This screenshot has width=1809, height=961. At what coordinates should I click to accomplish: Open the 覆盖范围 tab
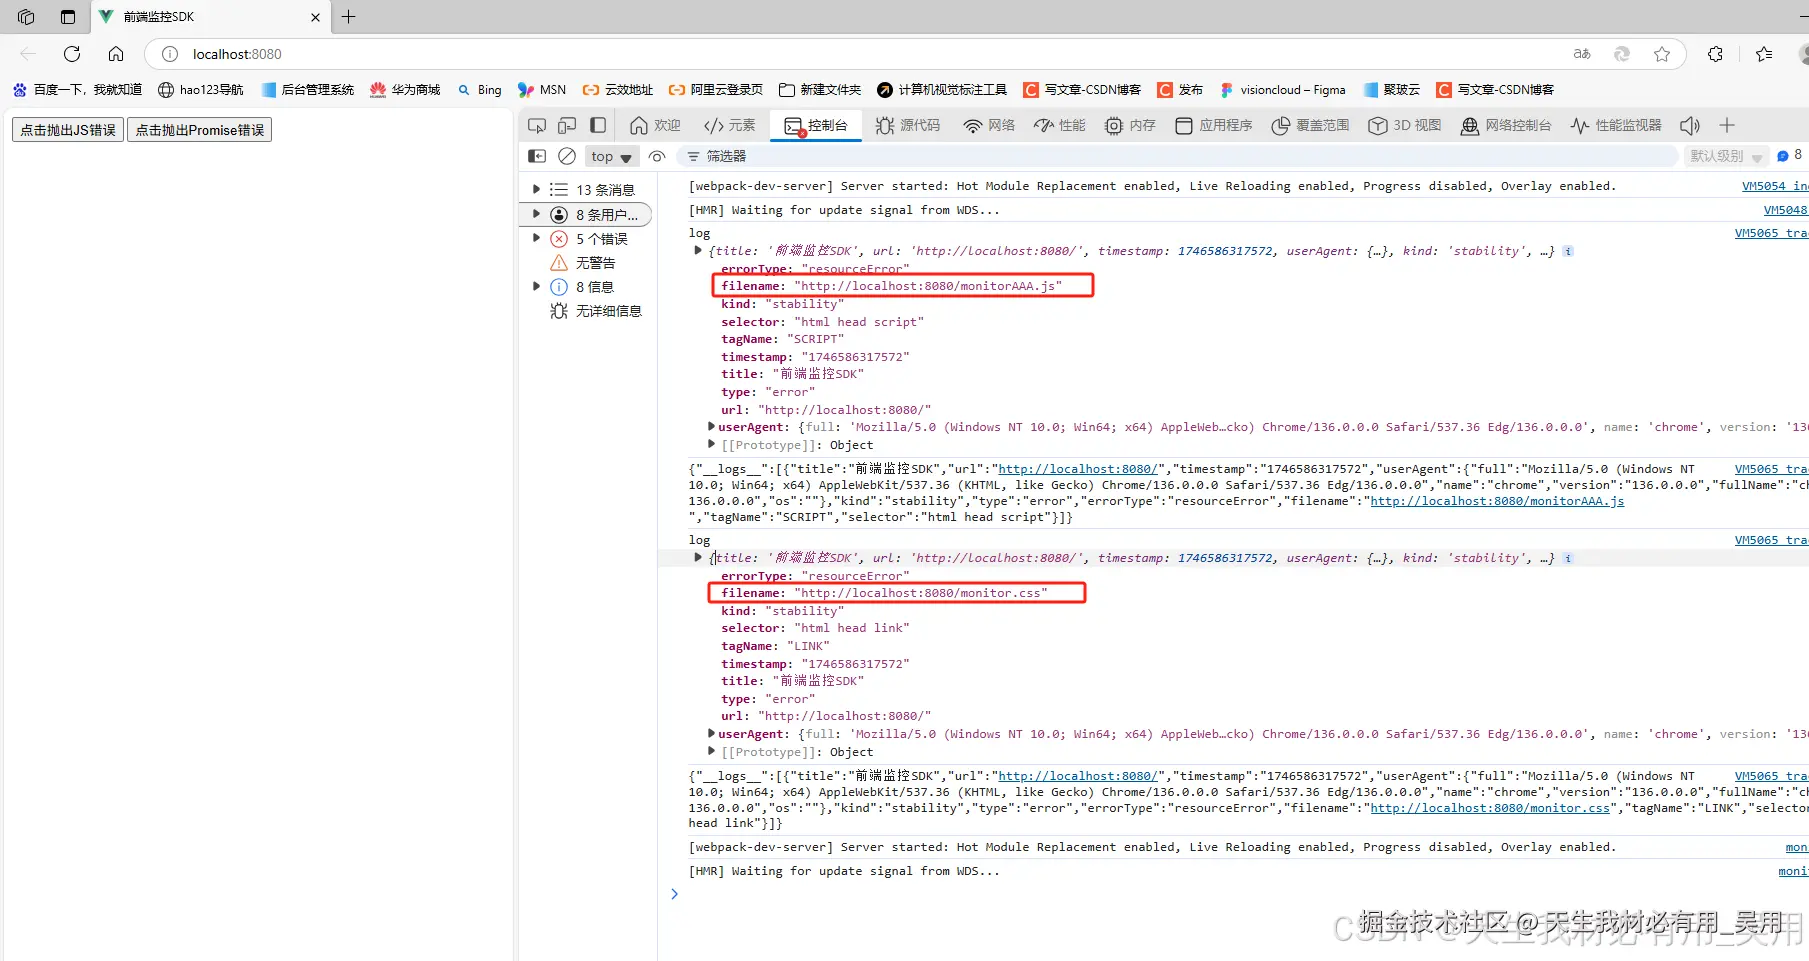[x=1310, y=125]
